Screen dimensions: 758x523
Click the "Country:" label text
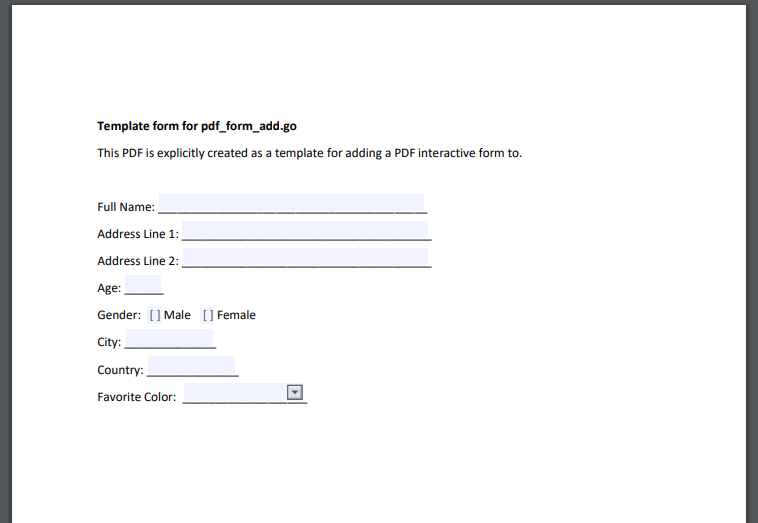point(120,370)
